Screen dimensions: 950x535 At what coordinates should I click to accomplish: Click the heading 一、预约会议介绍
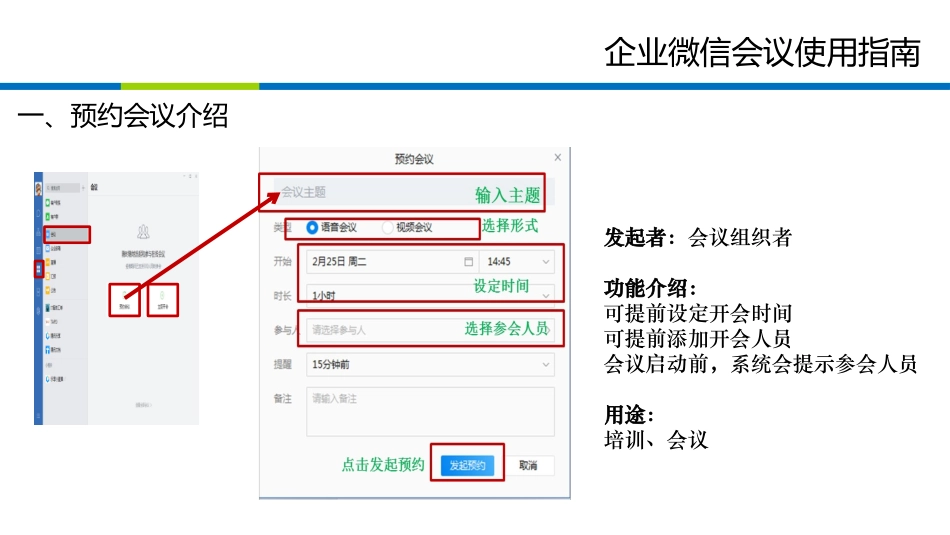pos(122,115)
